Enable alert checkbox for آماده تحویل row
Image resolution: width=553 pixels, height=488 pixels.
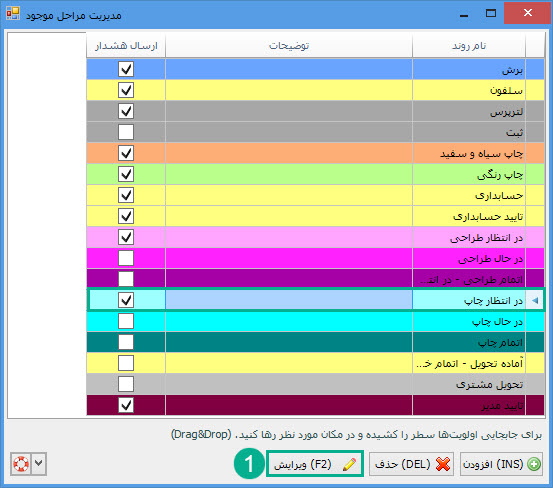[x=126, y=363]
